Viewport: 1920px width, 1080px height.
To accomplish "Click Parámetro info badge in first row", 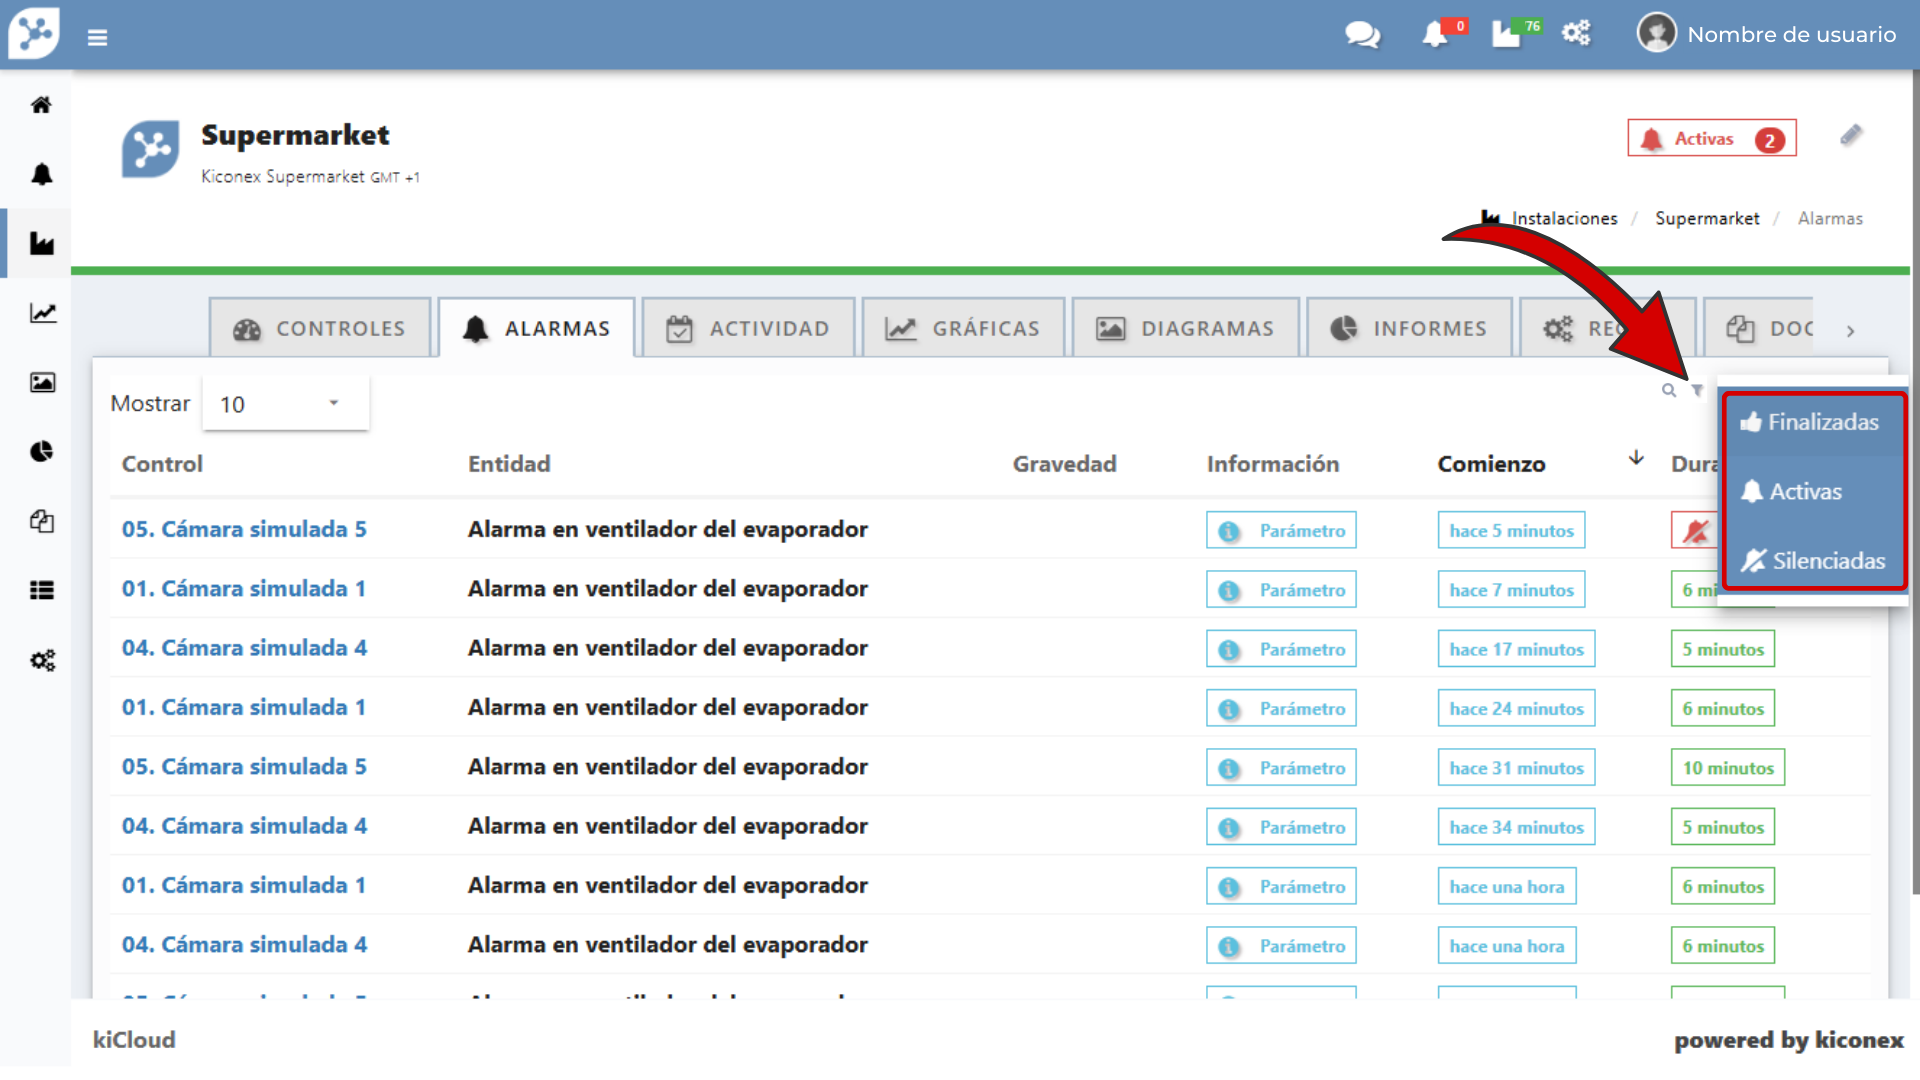I will 1281,531.
